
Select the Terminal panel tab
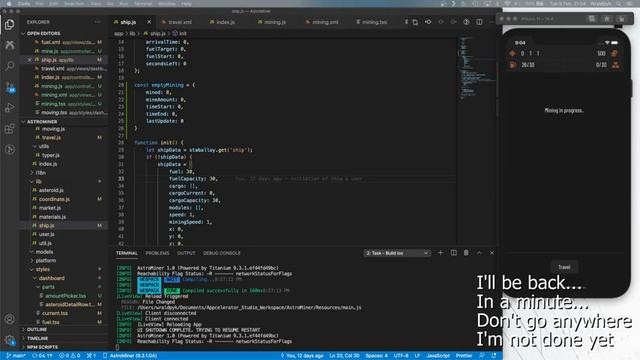(x=127, y=253)
